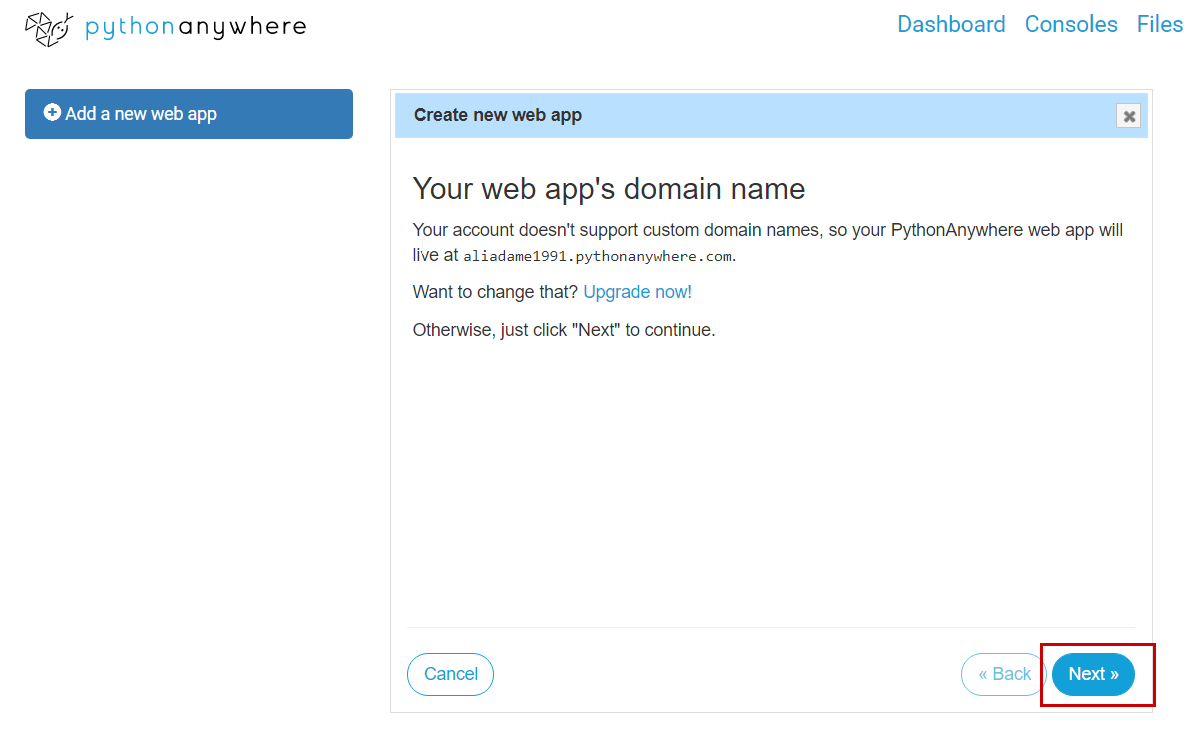
Task: Go to the Consoles page
Action: point(1071,24)
